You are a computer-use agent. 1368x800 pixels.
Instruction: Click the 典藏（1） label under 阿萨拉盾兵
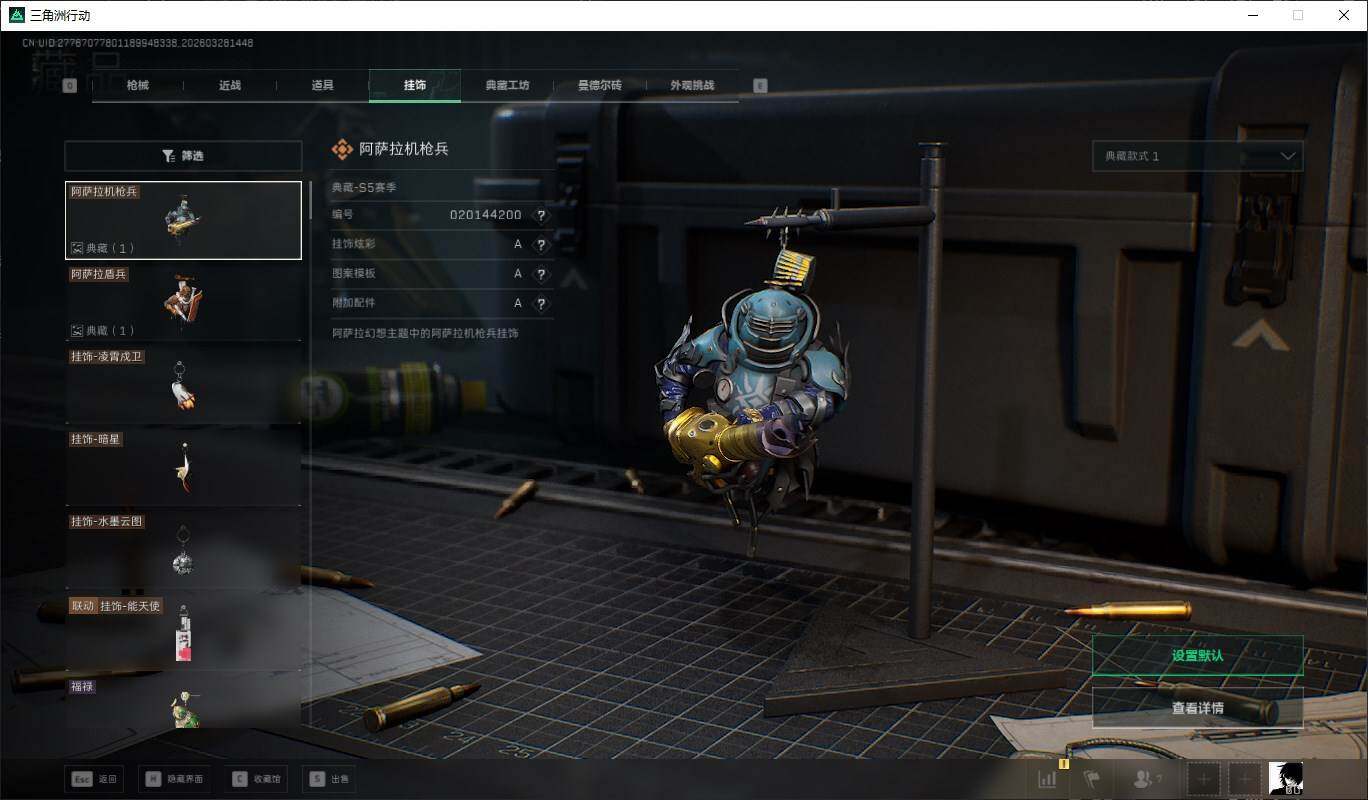coord(102,330)
